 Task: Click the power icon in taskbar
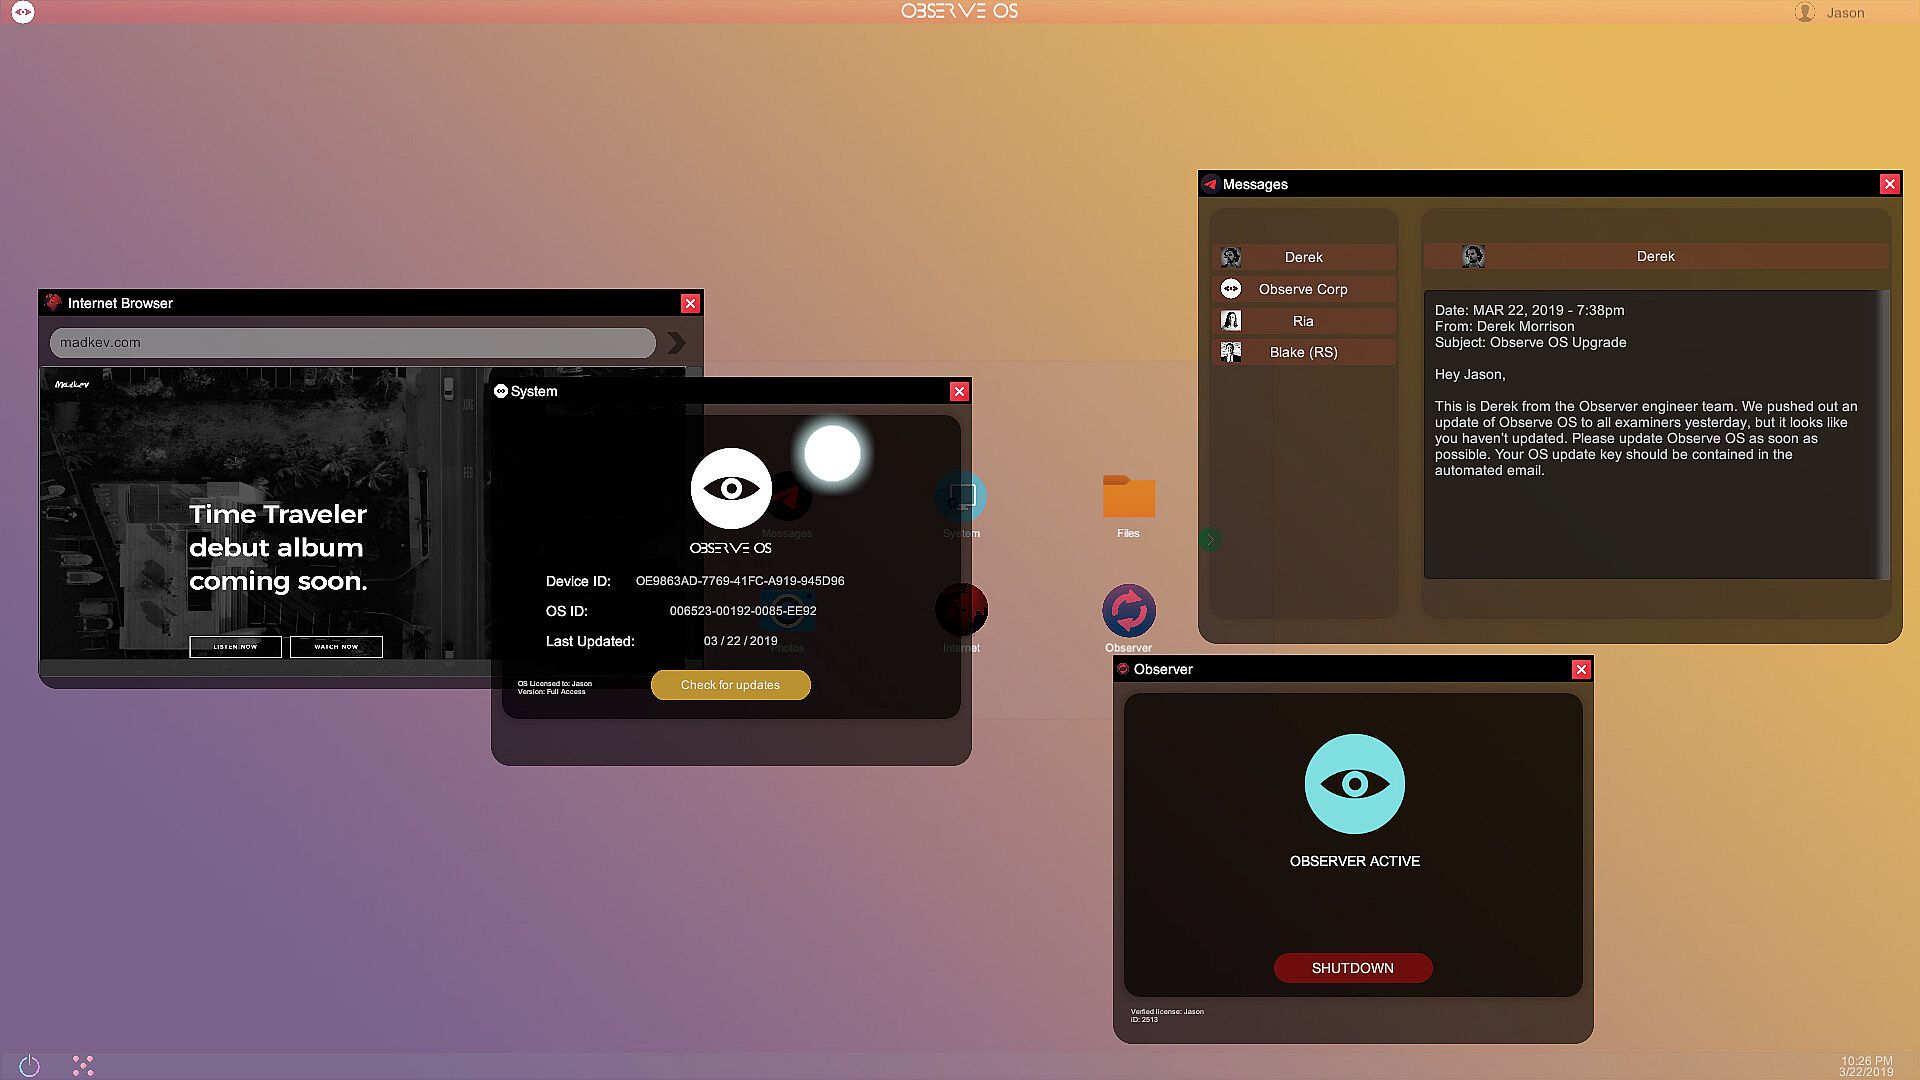(29, 1066)
